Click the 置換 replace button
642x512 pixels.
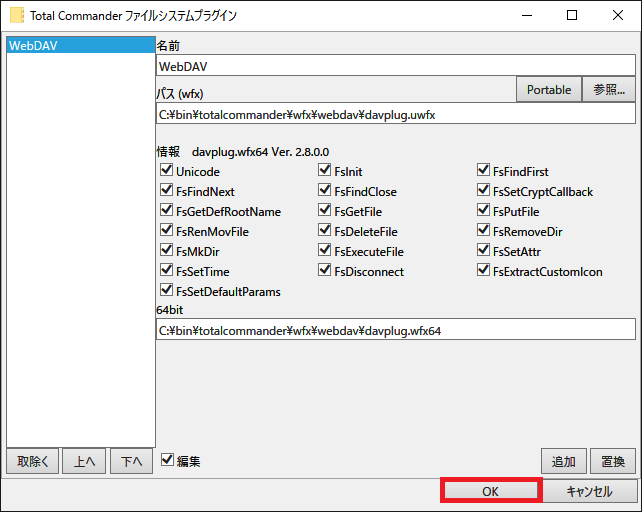coord(613,461)
